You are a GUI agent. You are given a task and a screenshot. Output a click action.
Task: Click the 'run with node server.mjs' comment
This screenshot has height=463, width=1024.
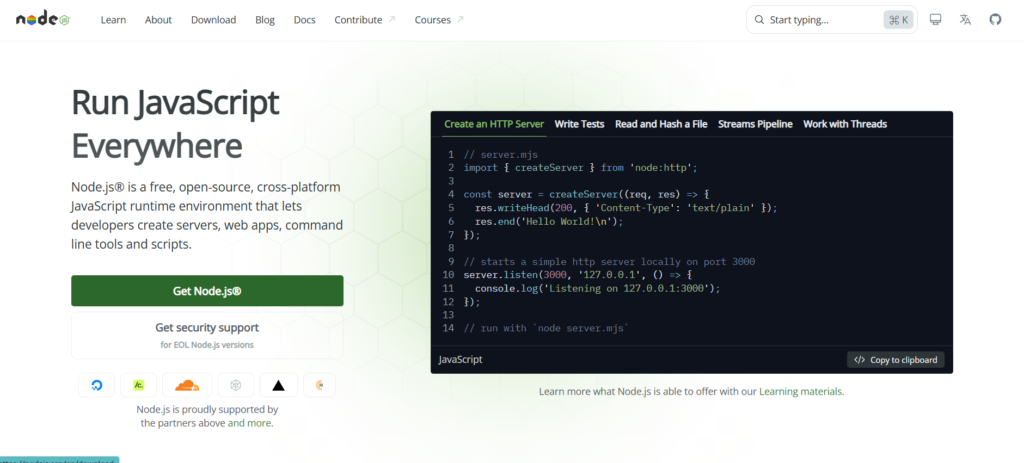click(x=546, y=328)
